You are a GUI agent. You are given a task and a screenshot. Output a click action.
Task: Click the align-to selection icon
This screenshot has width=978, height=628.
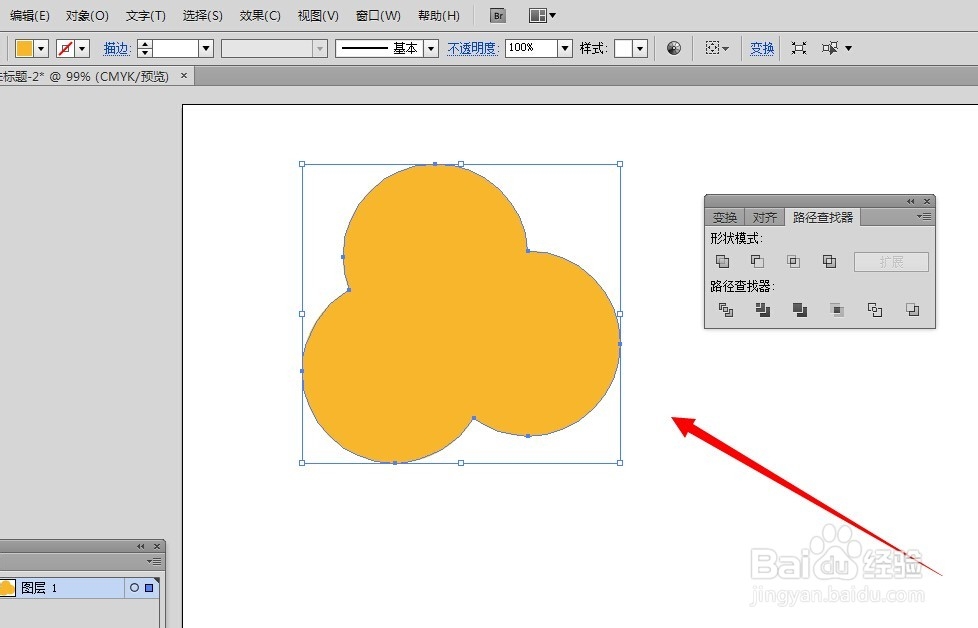pos(713,48)
